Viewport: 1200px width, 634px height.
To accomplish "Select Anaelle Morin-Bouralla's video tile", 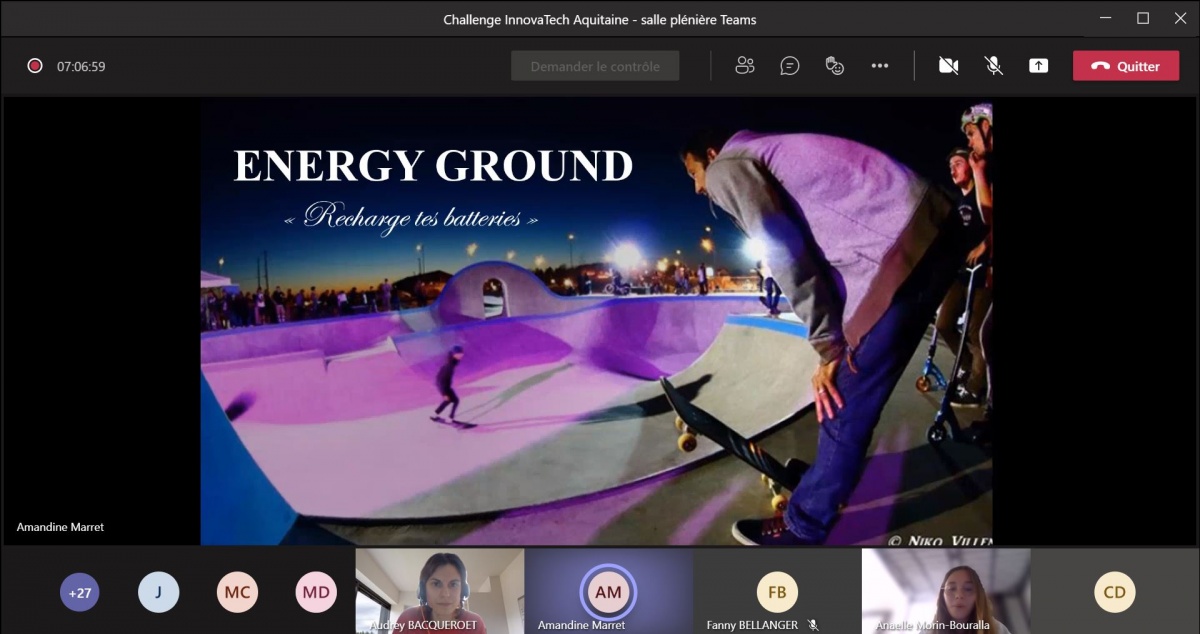I will (945, 588).
